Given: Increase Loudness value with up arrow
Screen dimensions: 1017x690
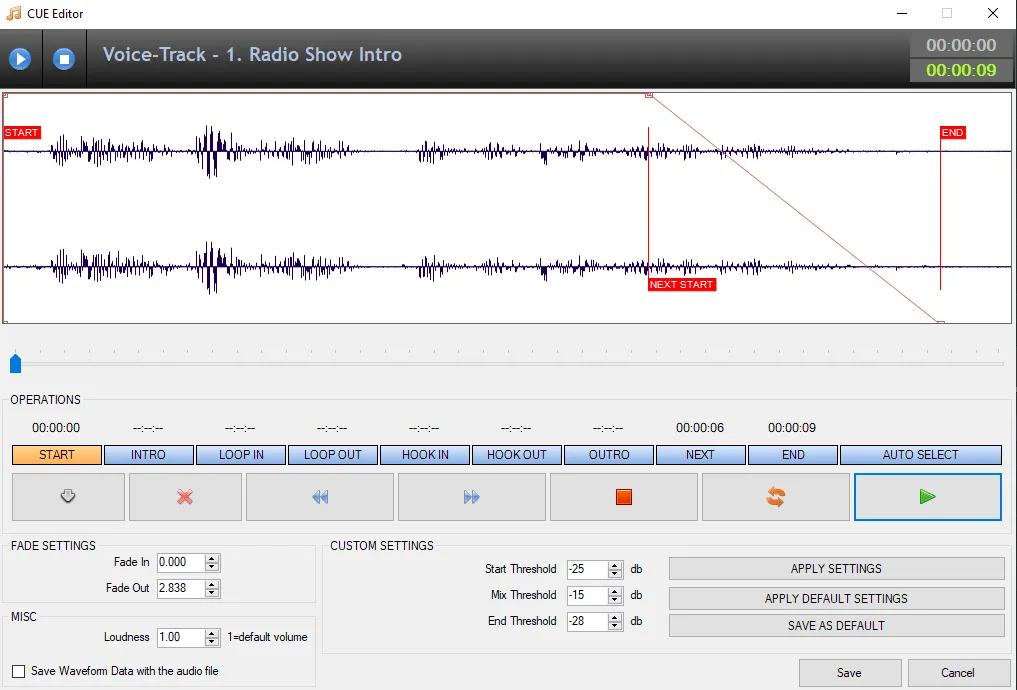Looking at the screenshot, I should click(212, 634).
